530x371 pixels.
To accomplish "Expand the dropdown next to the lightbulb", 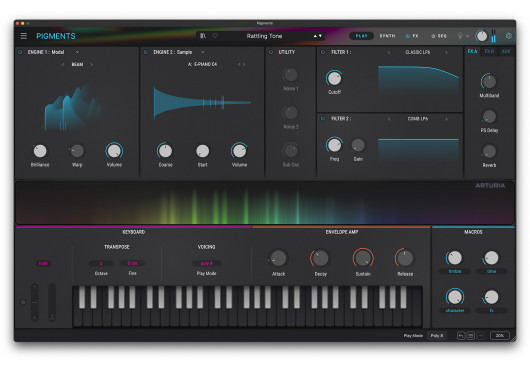I will (x=467, y=36).
